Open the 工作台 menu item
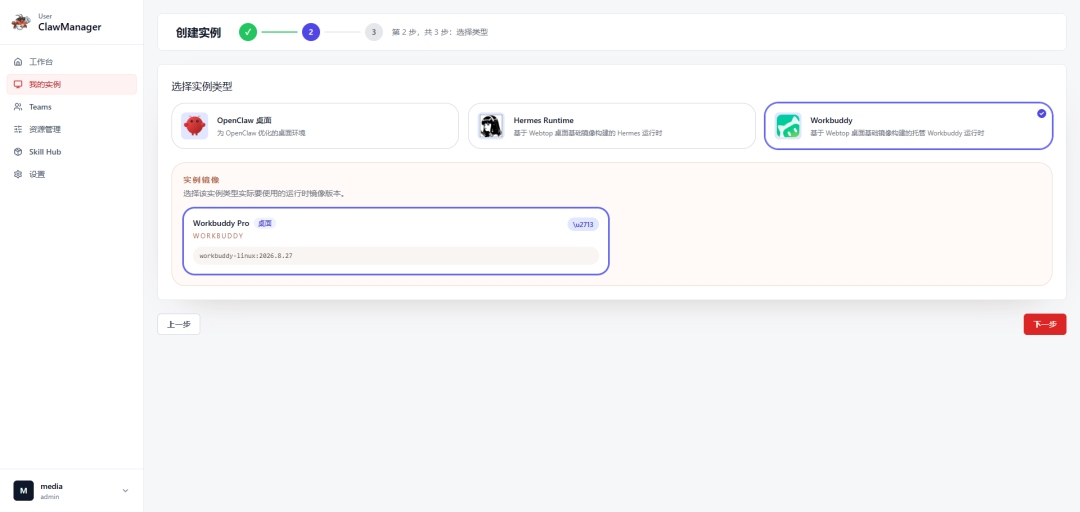 point(72,62)
